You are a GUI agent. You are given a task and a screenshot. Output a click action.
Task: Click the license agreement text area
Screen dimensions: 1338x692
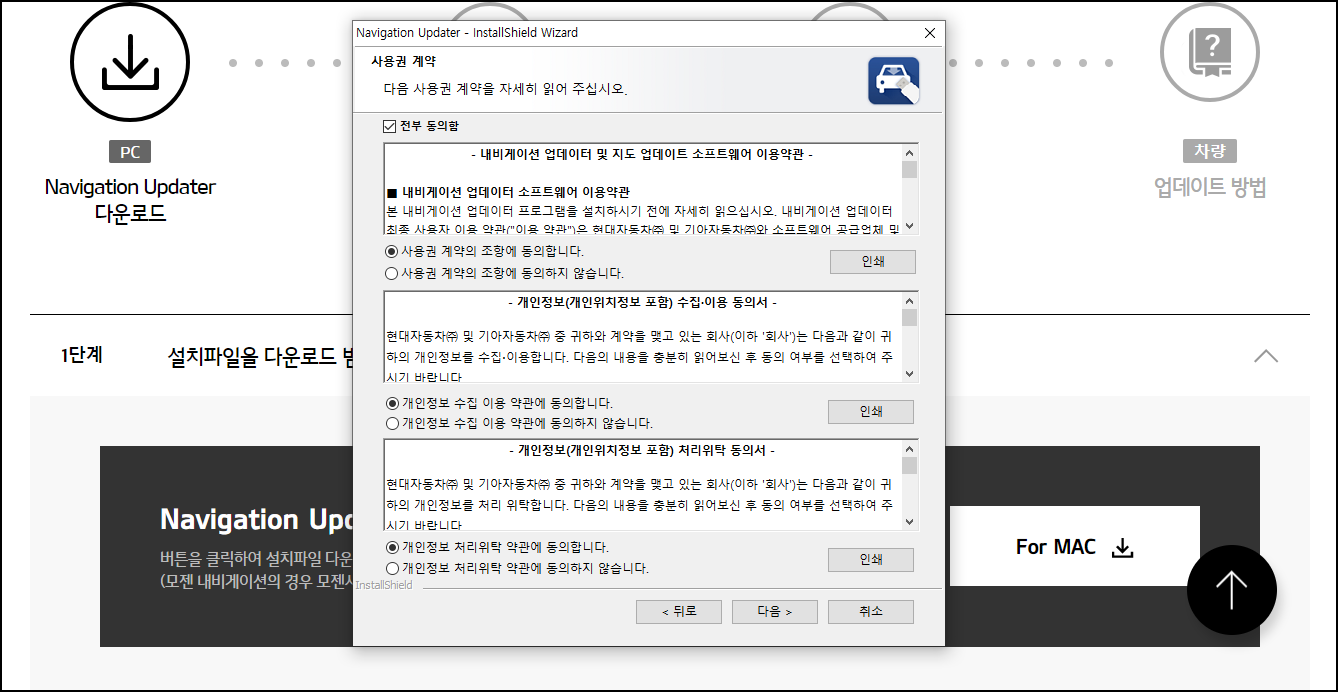coord(643,190)
